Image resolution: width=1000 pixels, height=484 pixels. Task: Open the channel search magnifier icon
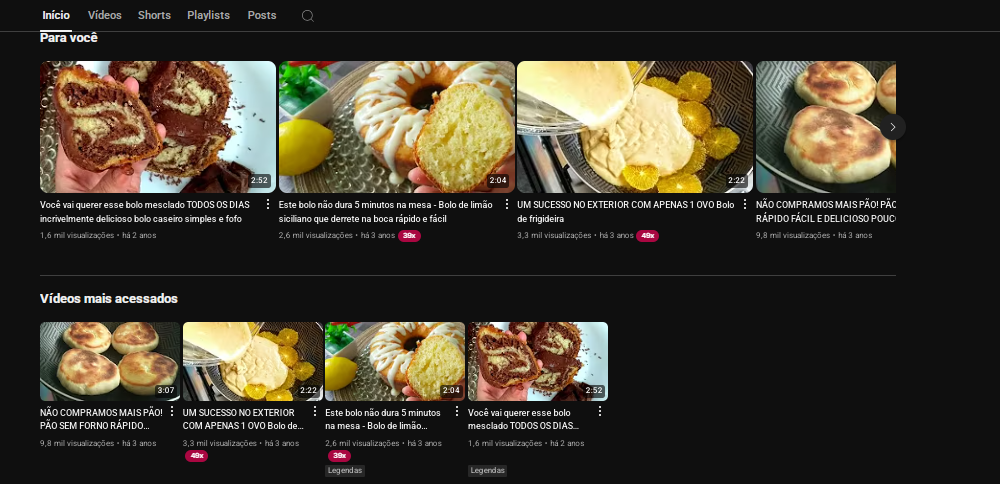tap(307, 16)
